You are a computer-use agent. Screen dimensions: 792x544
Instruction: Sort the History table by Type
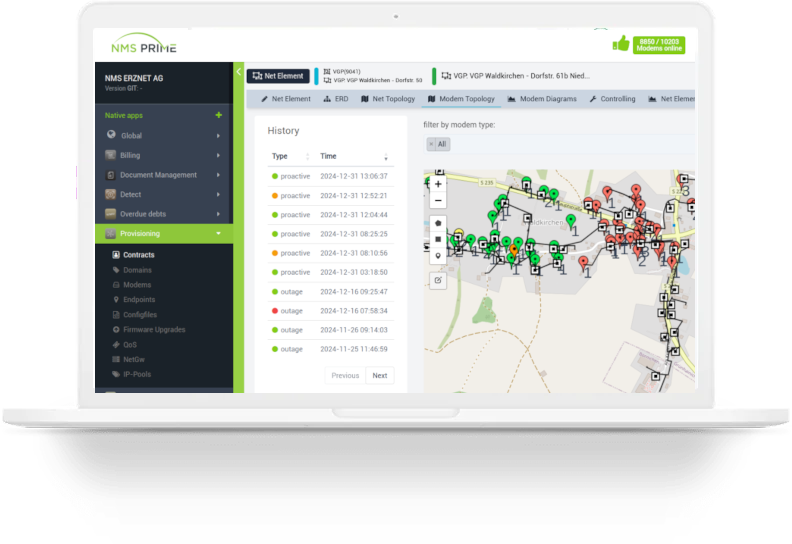coord(290,157)
